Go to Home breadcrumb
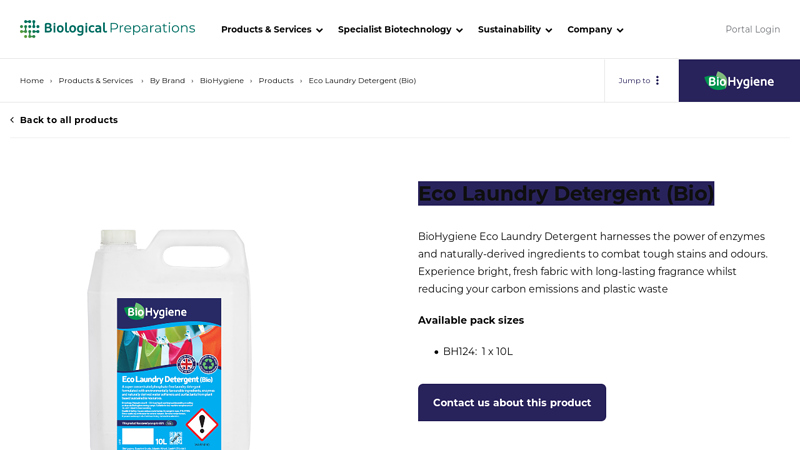Image resolution: width=800 pixels, height=450 pixels. tap(32, 81)
